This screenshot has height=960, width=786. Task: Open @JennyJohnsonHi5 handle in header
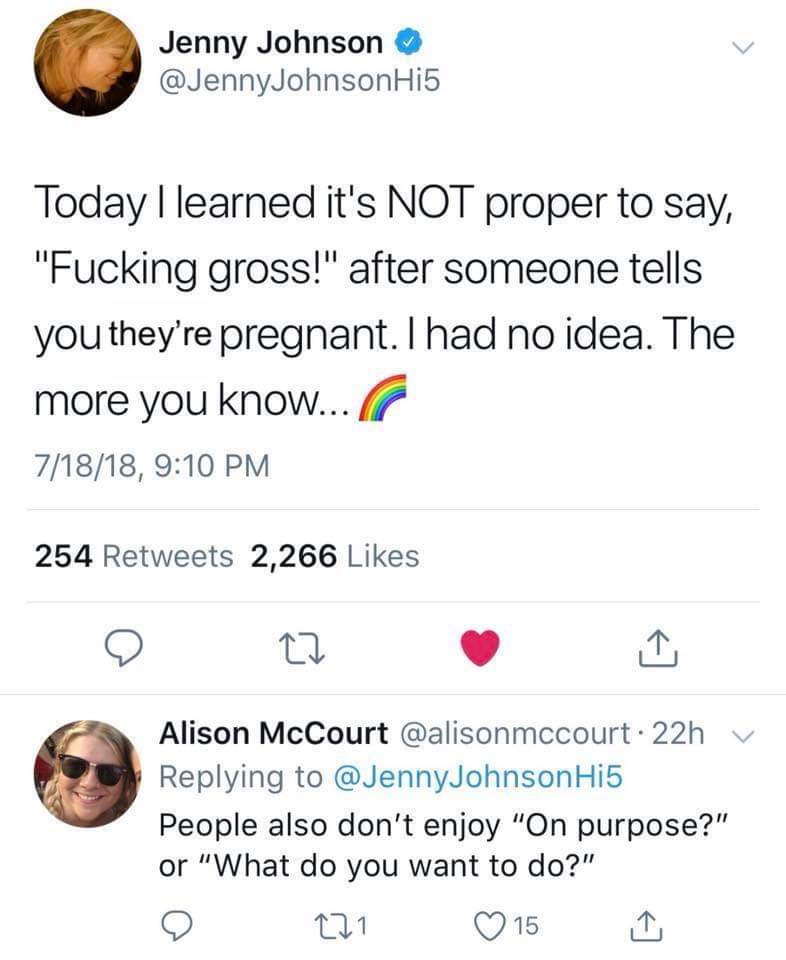coord(299,81)
